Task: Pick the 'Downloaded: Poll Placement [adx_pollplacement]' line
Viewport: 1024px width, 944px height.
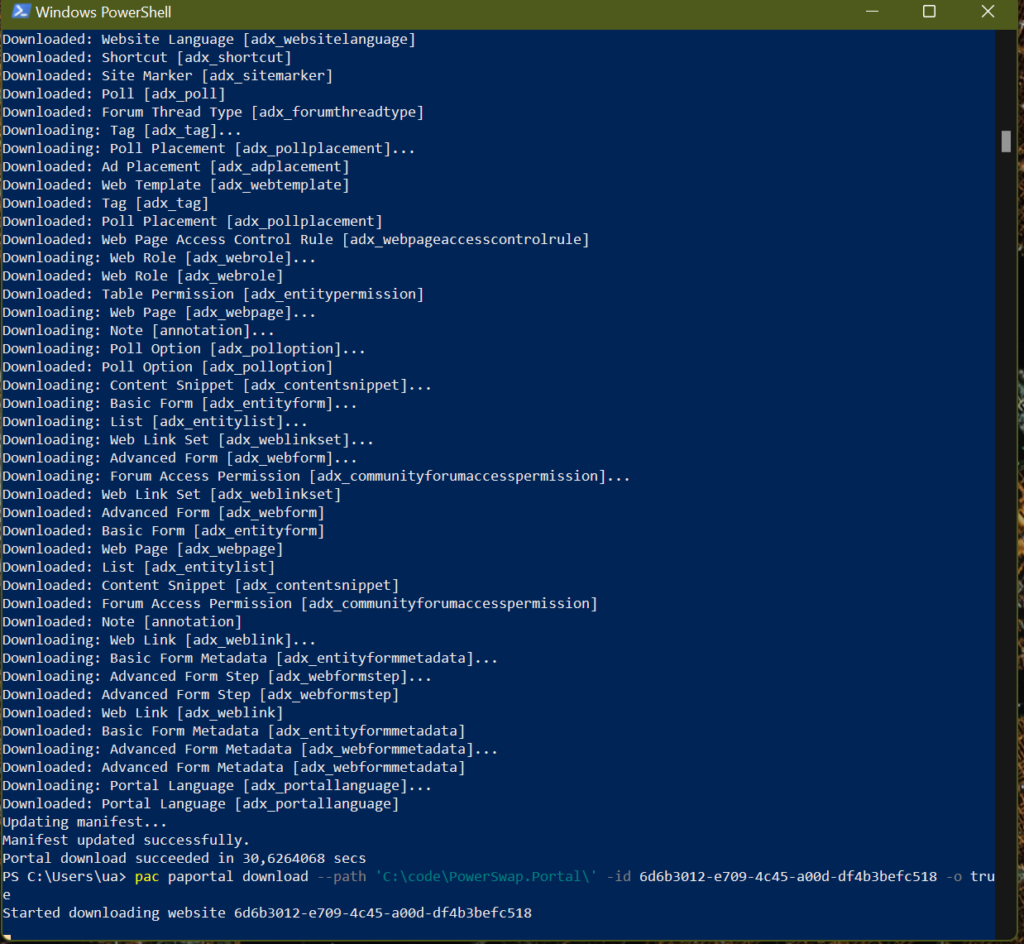Action: tap(193, 221)
